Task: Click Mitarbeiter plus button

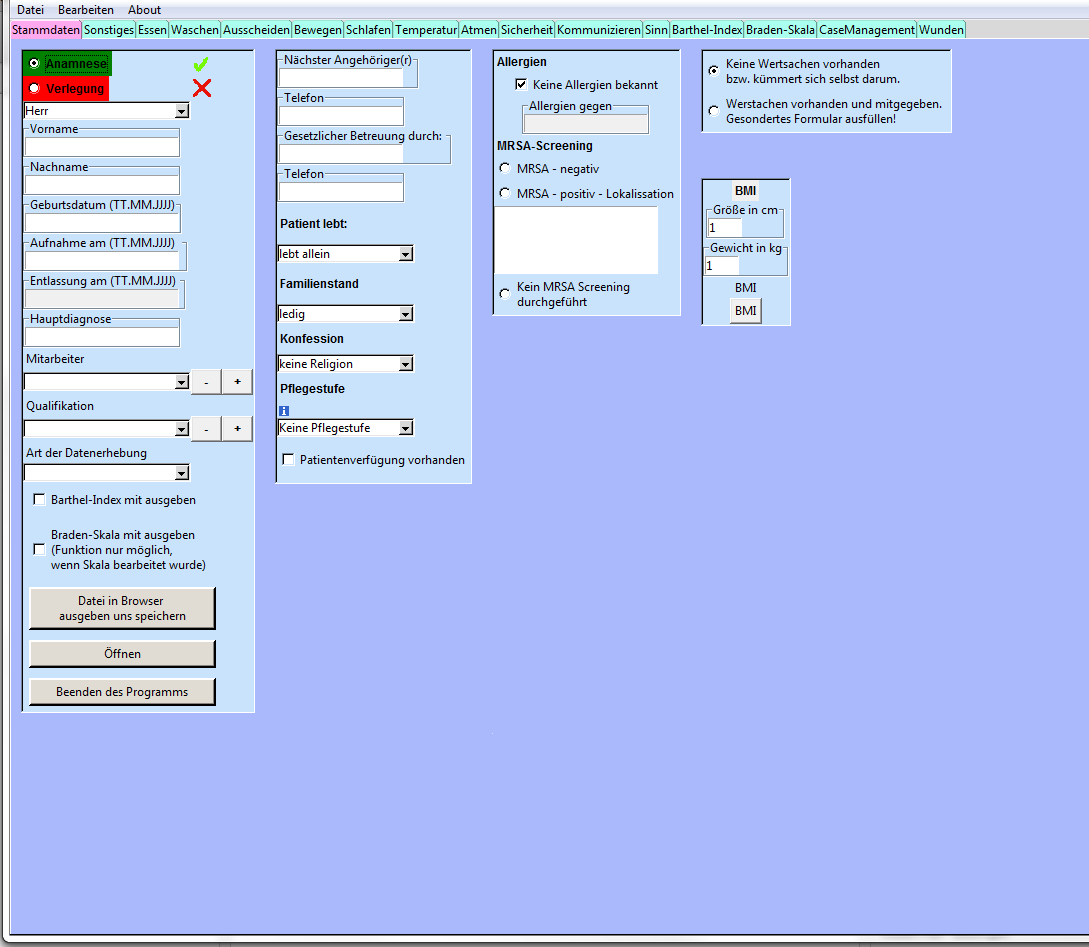Action: [238, 382]
